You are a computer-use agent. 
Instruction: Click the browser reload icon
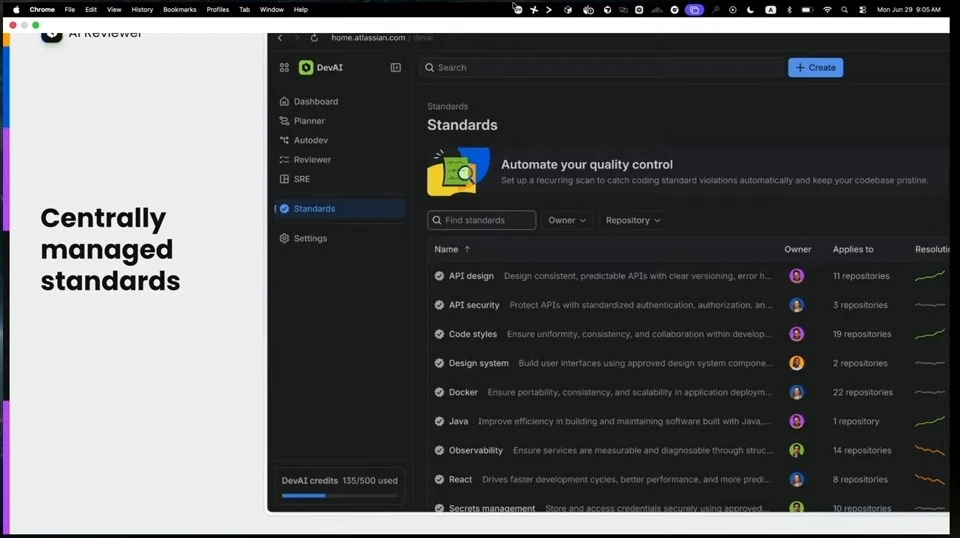pos(314,38)
